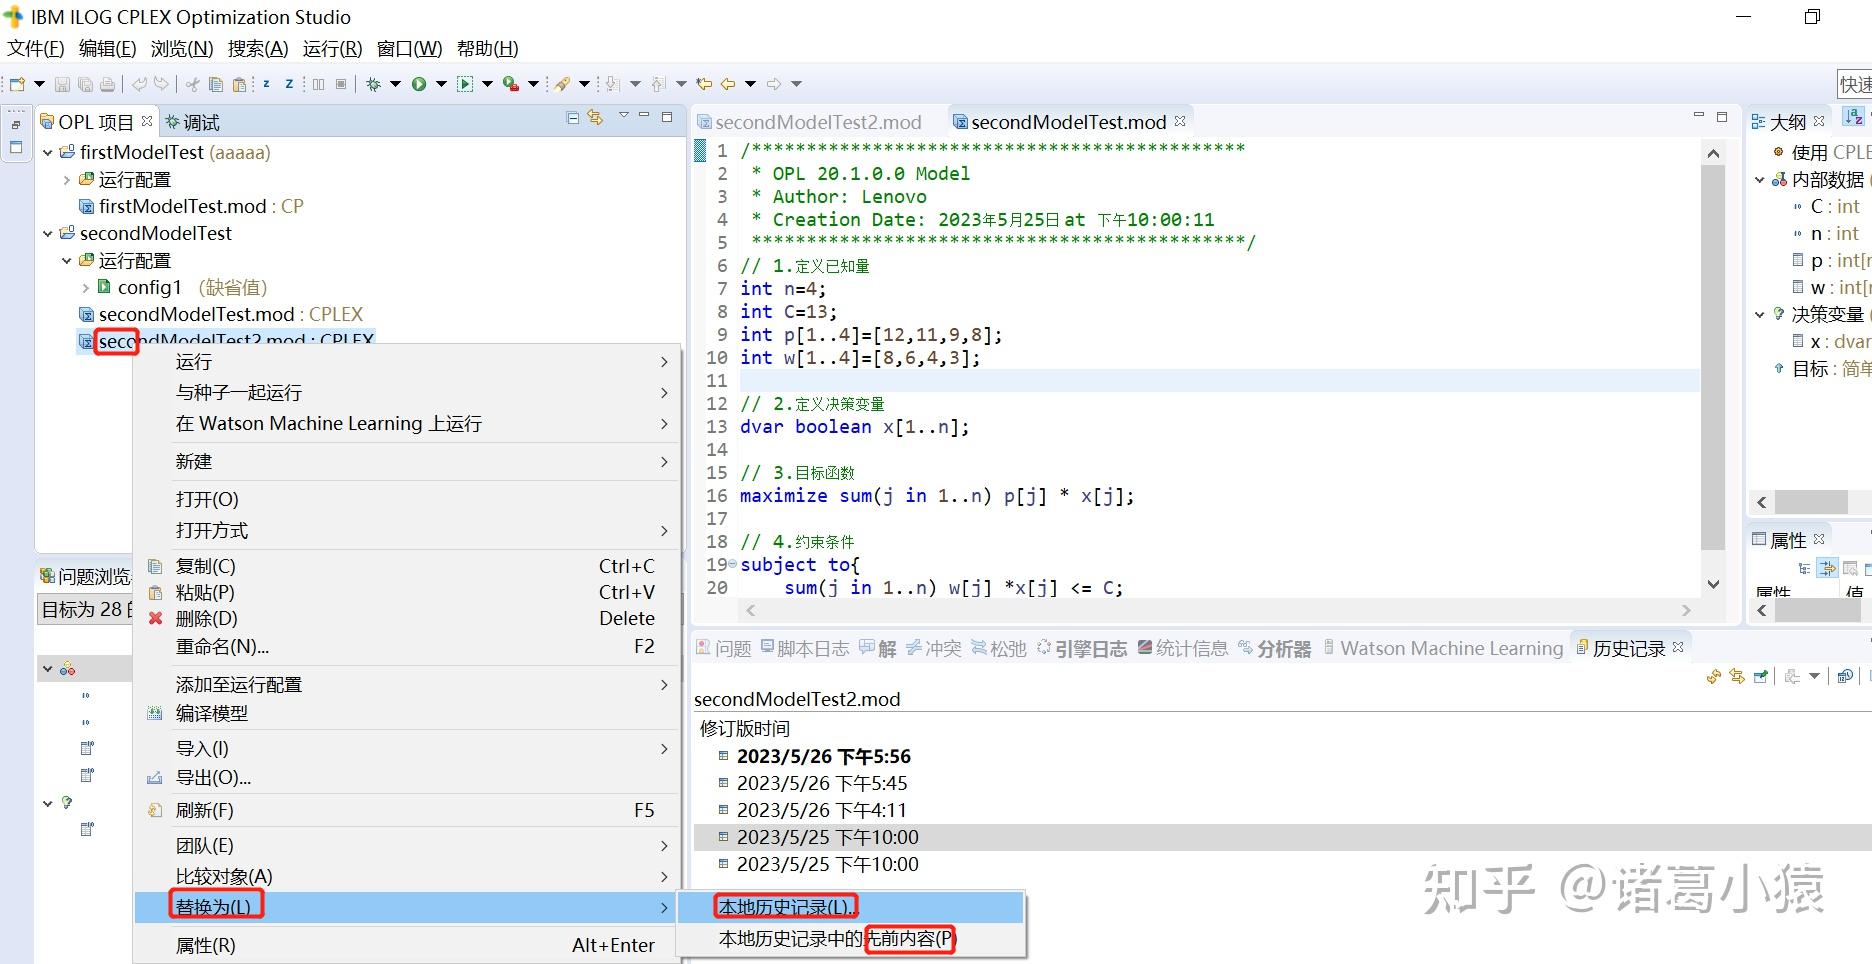This screenshot has width=1872, height=964.
Task: Click the New file toolbar icon
Action: pos(17,84)
